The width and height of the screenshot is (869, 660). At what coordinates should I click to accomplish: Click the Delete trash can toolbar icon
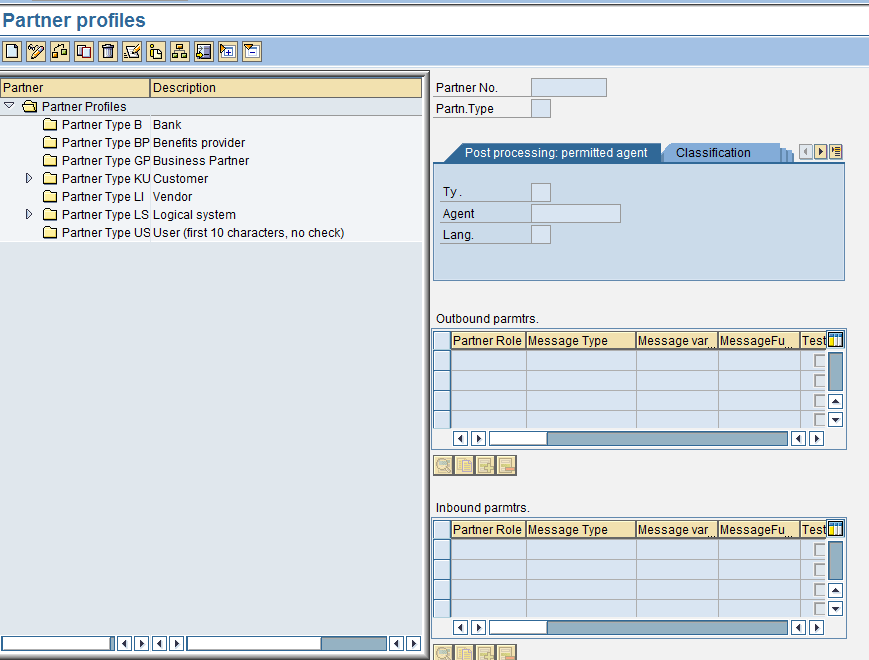coord(108,51)
